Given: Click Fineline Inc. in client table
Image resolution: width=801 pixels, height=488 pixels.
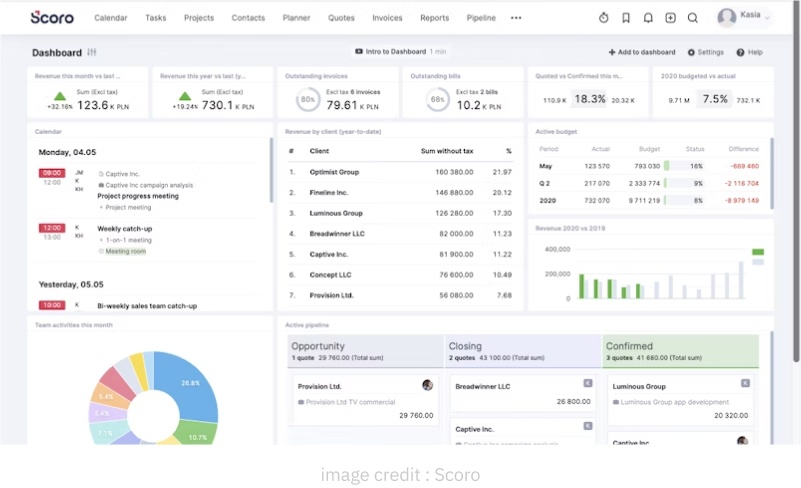Looking at the screenshot, I should click(x=328, y=193).
